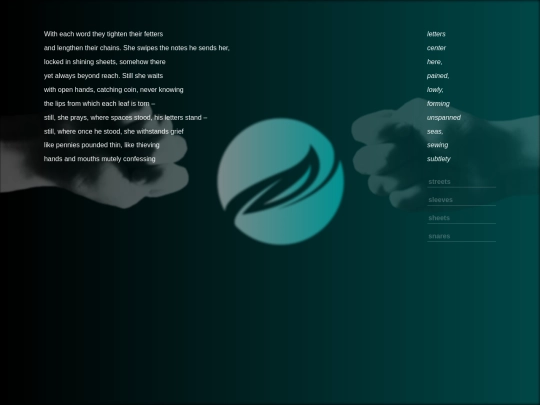The height and width of the screenshot is (405, 540).
Task: Click the italic word "here,"
Action: pyautogui.click(x=435, y=62)
